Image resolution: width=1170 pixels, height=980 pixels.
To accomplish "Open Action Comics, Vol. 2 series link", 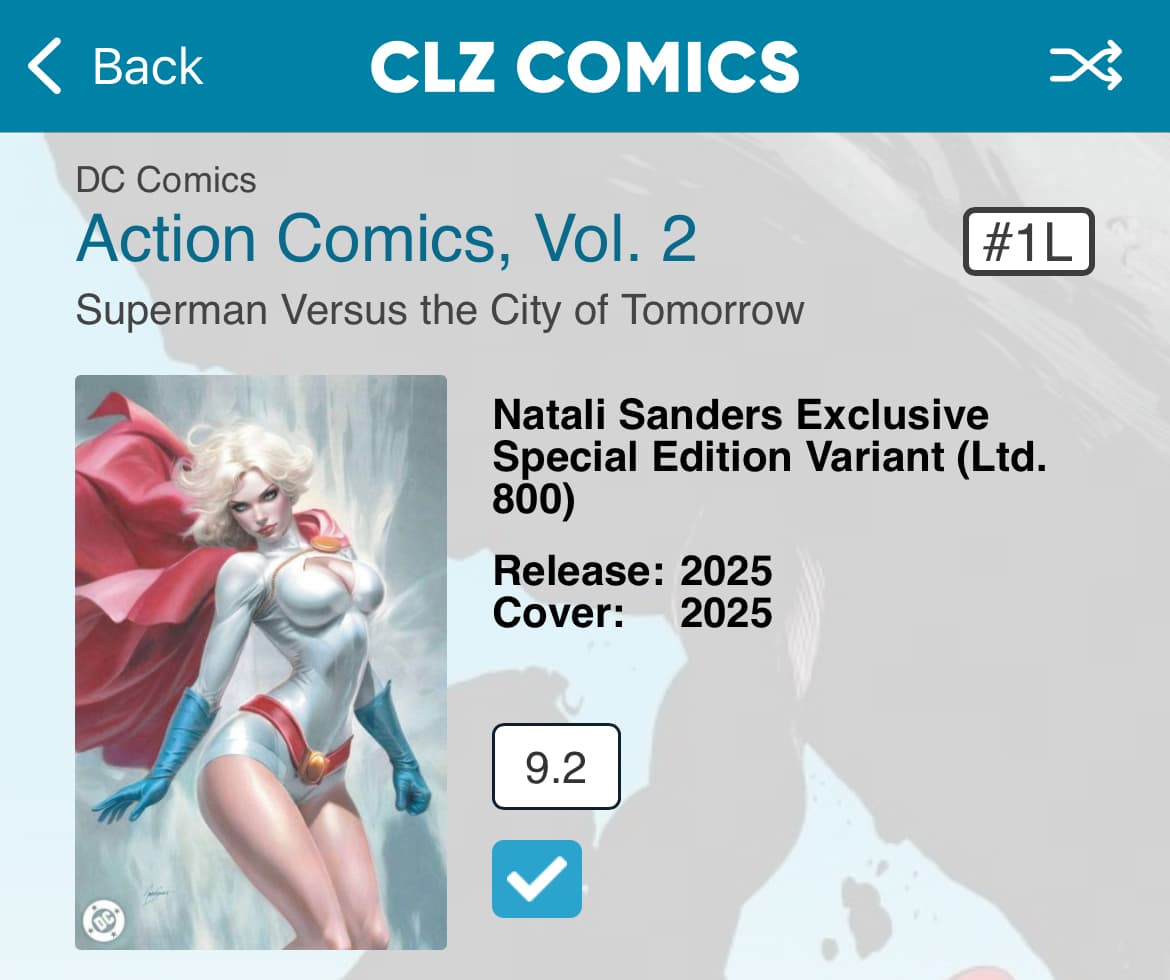I will [387, 238].
